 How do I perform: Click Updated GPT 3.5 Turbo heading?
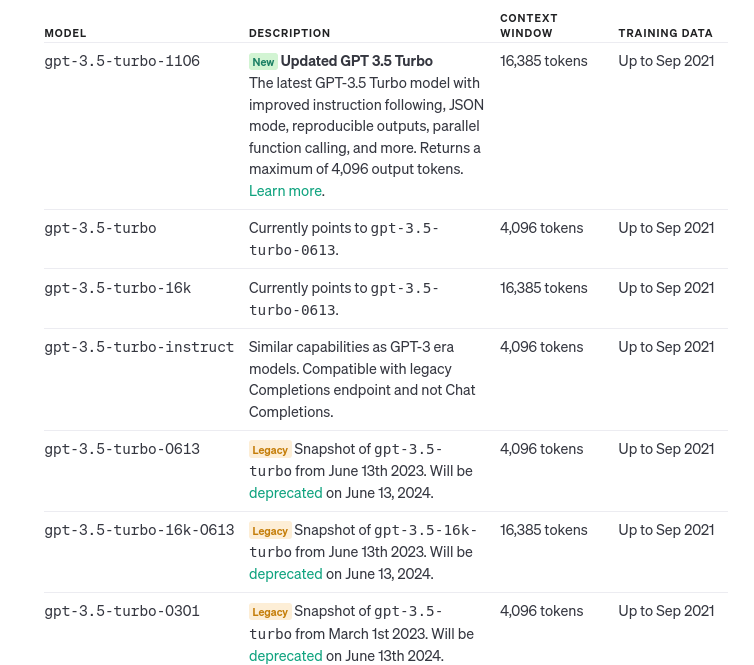(x=356, y=61)
